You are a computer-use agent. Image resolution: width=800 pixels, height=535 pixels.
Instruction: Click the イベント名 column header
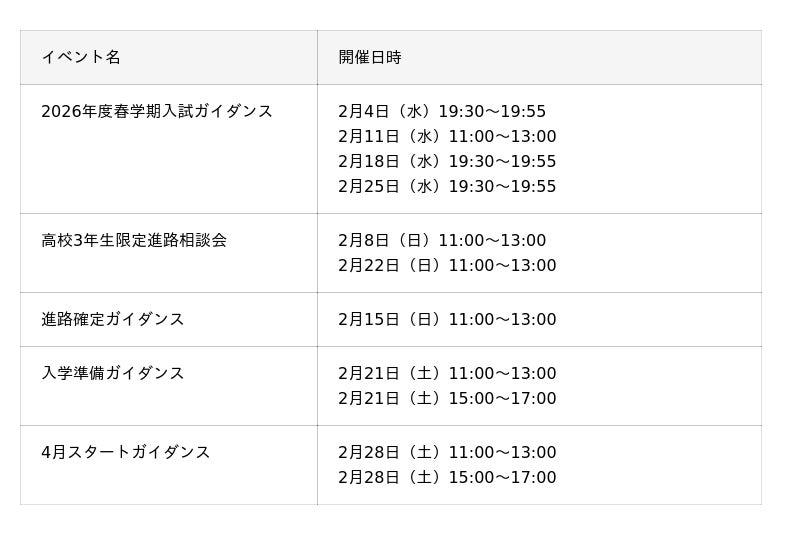(x=81, y=57)
